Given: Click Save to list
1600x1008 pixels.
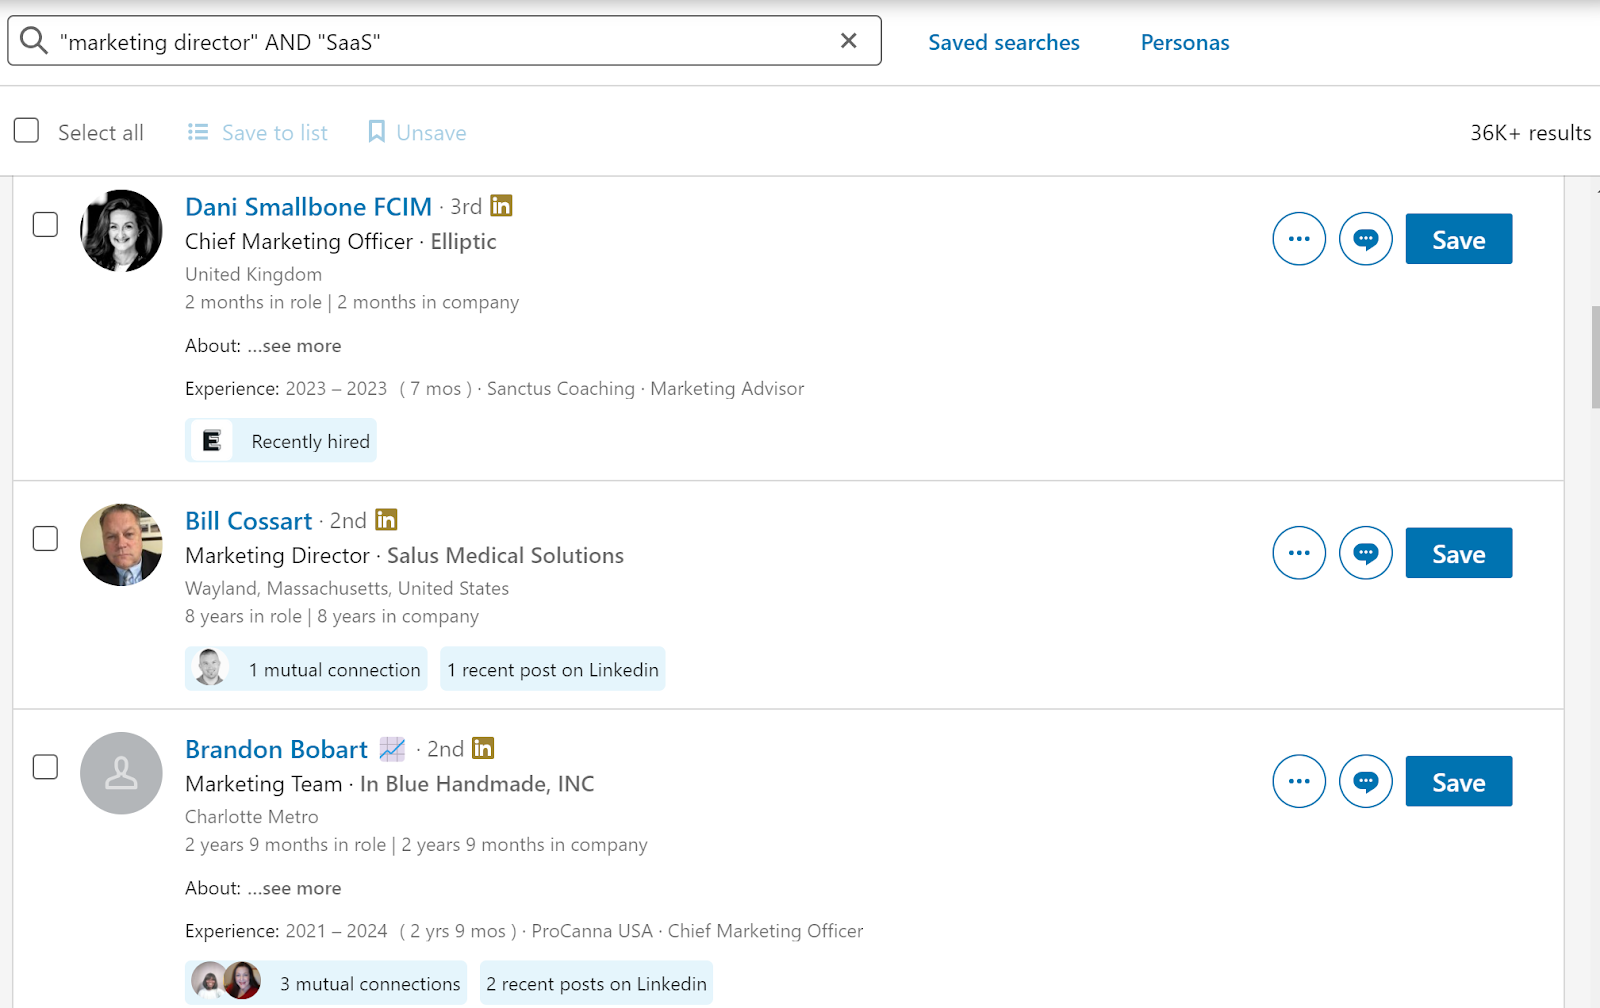Looking at the screenshot, I should pyautogui.click(x=258, y=132).
